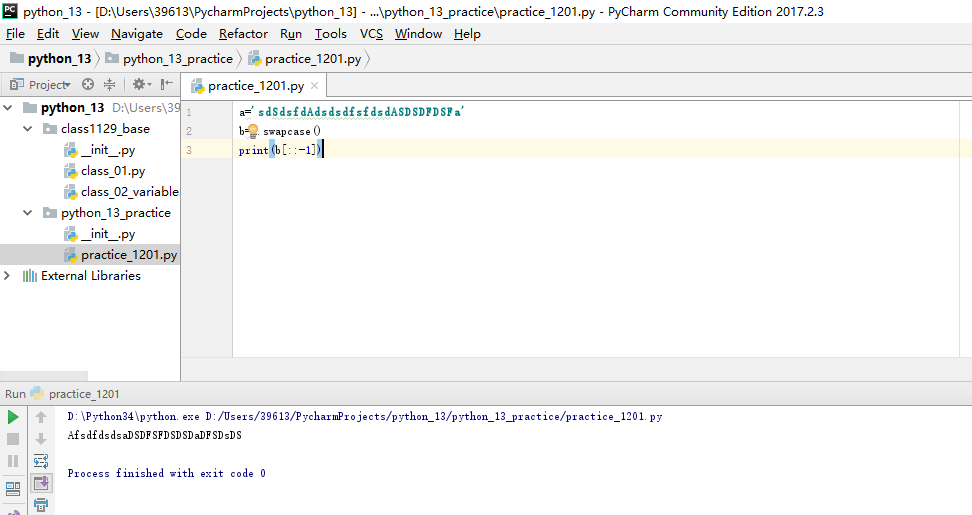Collapse the python_13_practice folder
972x515 pixels.
coord(29,213)
